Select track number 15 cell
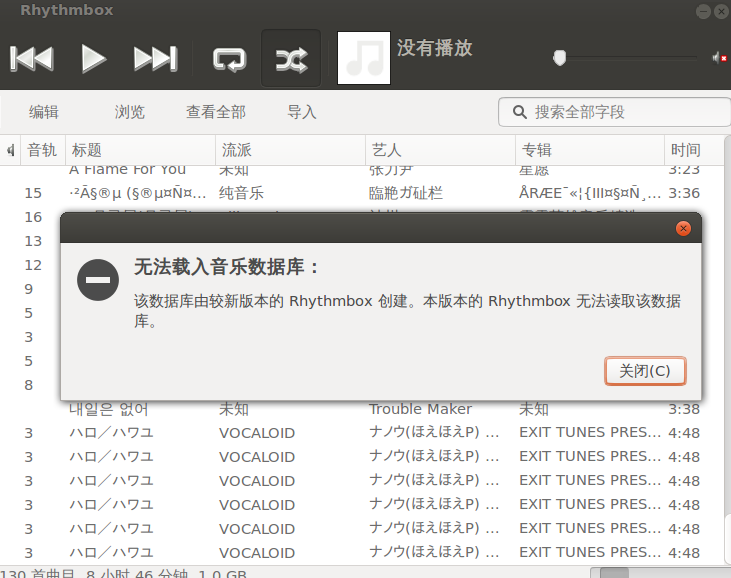The width and height of the screenshot is (731, 578). (33, 193)
